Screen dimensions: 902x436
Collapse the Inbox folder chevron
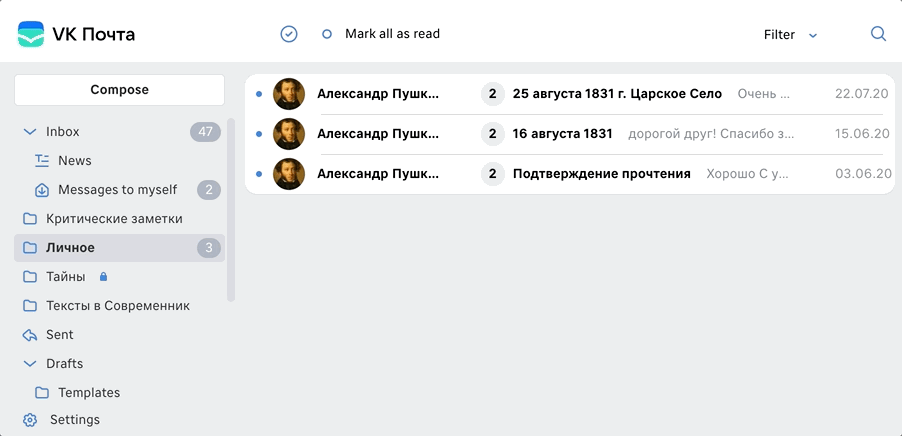29,132
